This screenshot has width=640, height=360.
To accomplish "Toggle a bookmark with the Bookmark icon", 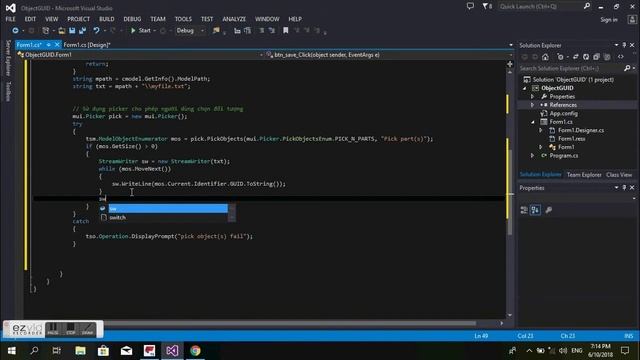I will pos(286,31).
